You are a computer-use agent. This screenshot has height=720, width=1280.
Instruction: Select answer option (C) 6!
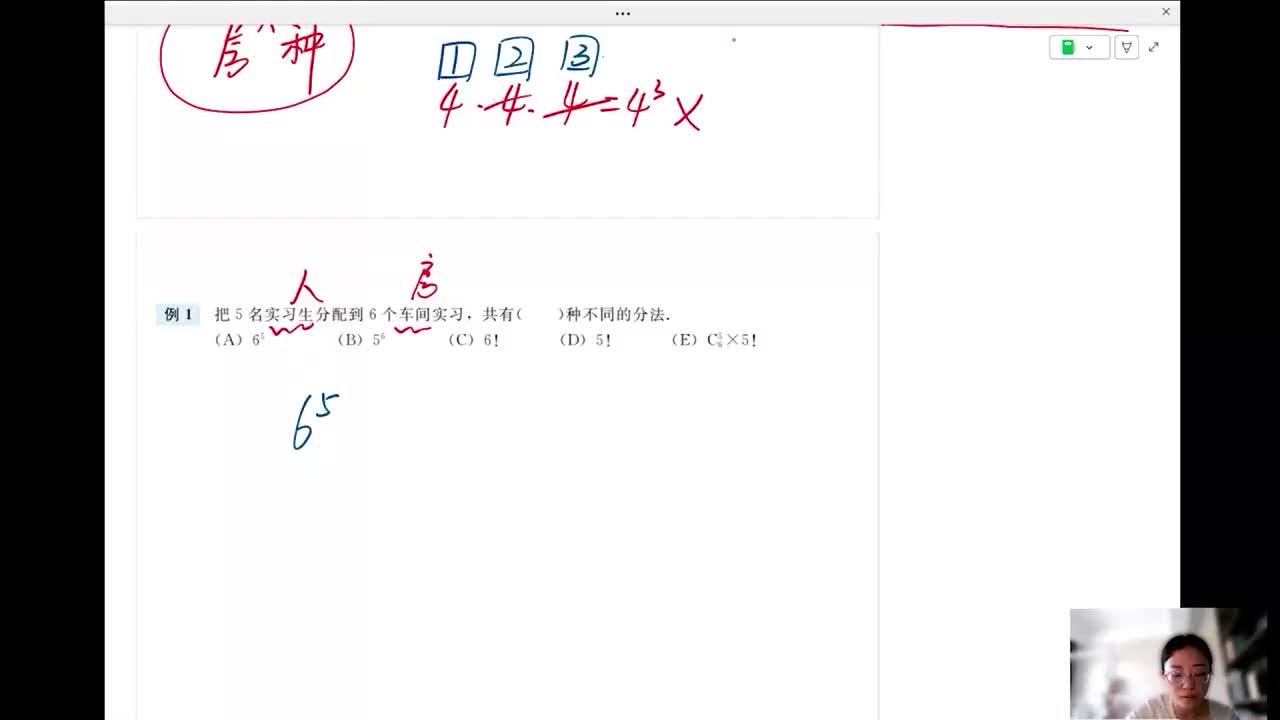[474, 340]
